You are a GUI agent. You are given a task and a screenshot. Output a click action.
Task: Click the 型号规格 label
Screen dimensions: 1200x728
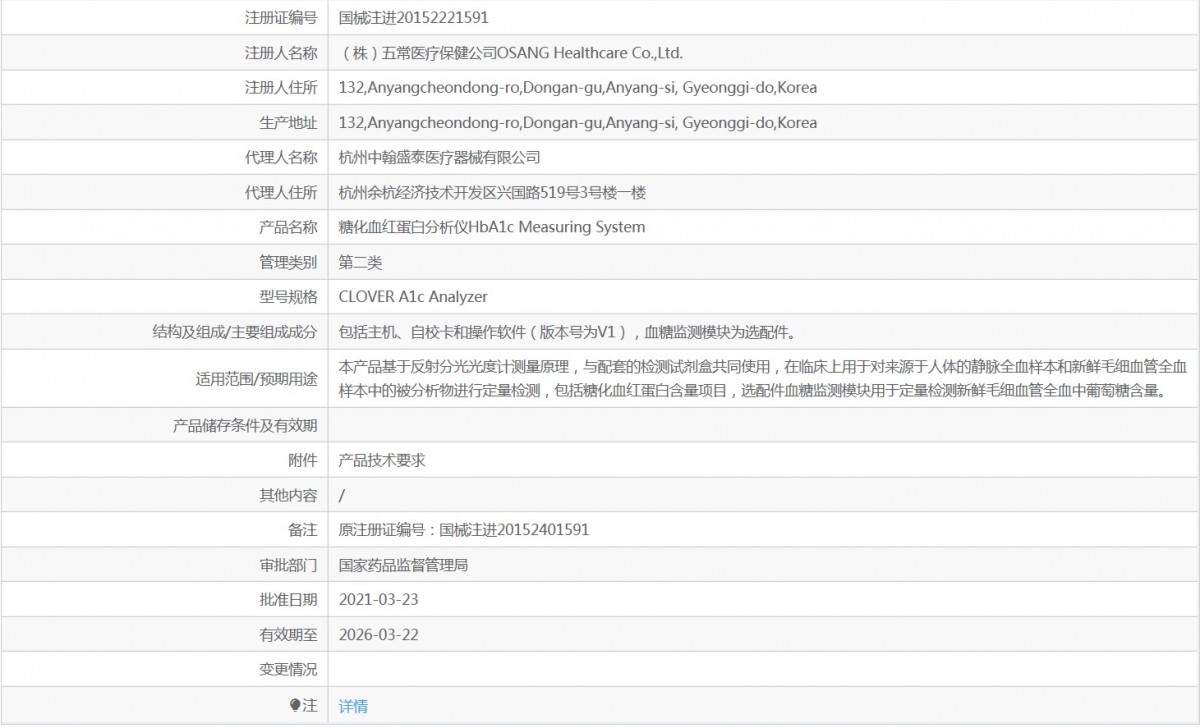coord(288,297)
